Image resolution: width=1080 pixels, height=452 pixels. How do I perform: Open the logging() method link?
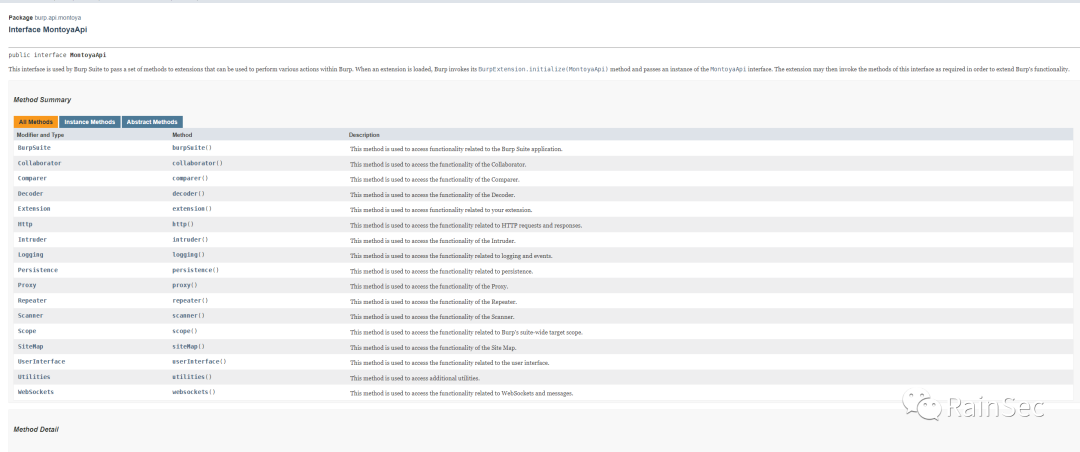188,255
